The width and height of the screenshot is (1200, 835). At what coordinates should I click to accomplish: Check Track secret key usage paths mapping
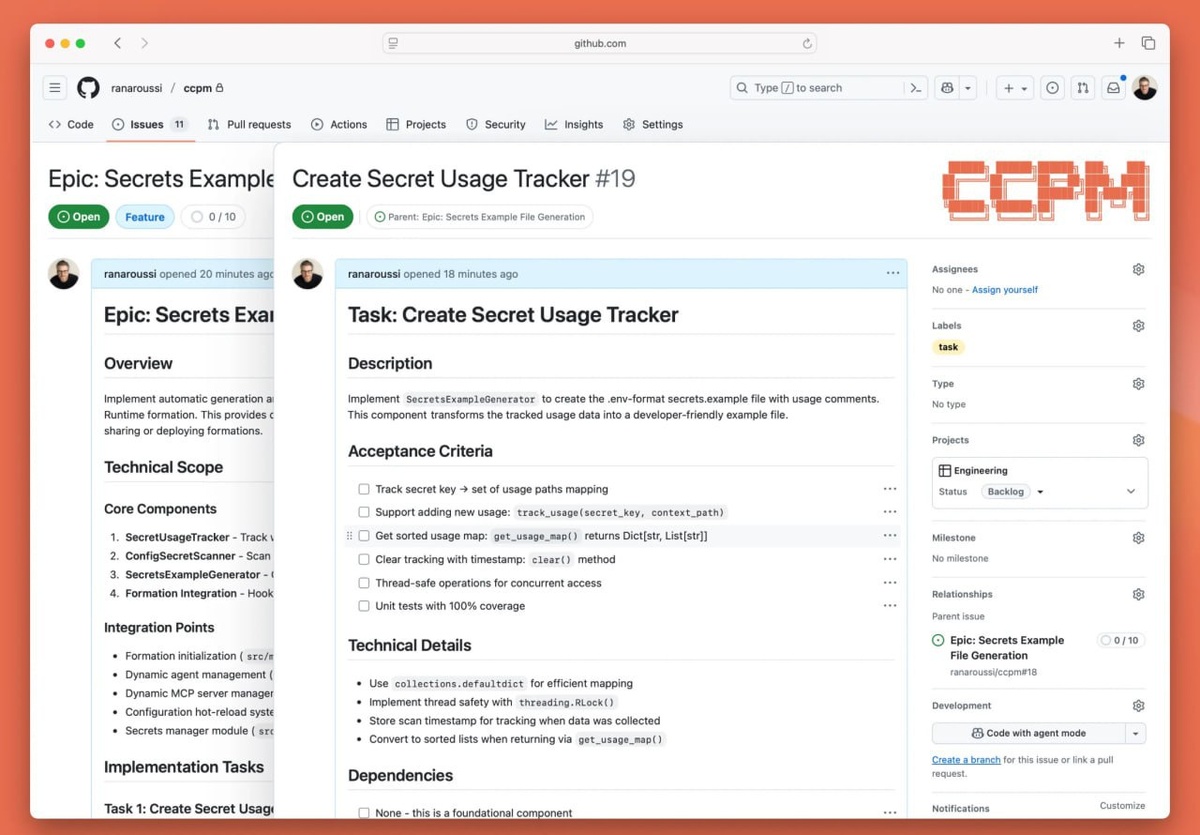[364, 489]
